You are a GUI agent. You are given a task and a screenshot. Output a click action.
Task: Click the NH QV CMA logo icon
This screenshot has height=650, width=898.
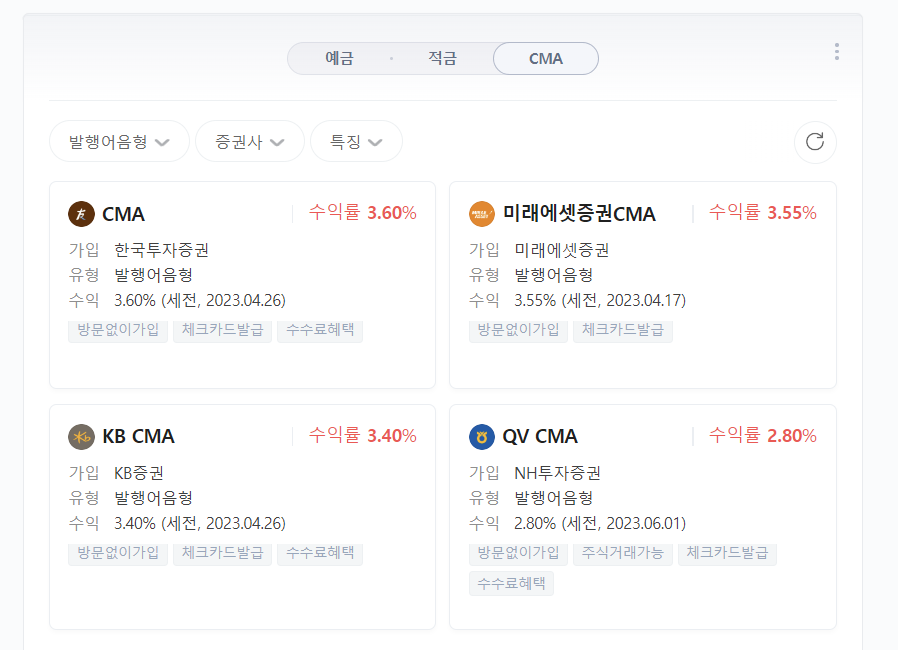tap(482, 437)
